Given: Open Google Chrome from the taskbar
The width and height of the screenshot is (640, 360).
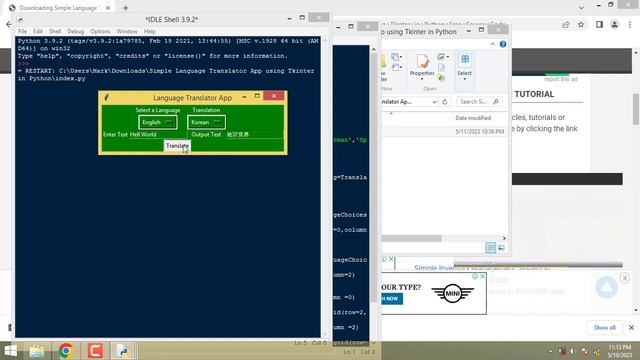Looking at the screenshot, I should click(x=66, y=351).
